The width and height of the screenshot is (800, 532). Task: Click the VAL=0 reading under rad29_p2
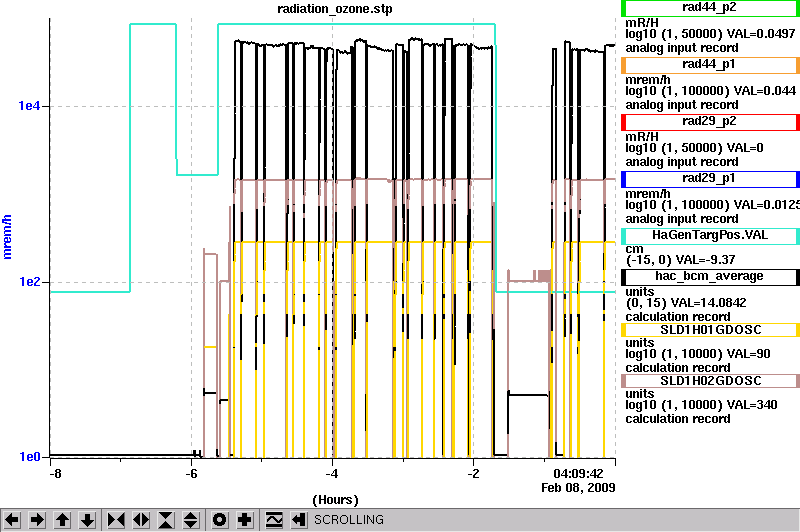click(745, 148)
